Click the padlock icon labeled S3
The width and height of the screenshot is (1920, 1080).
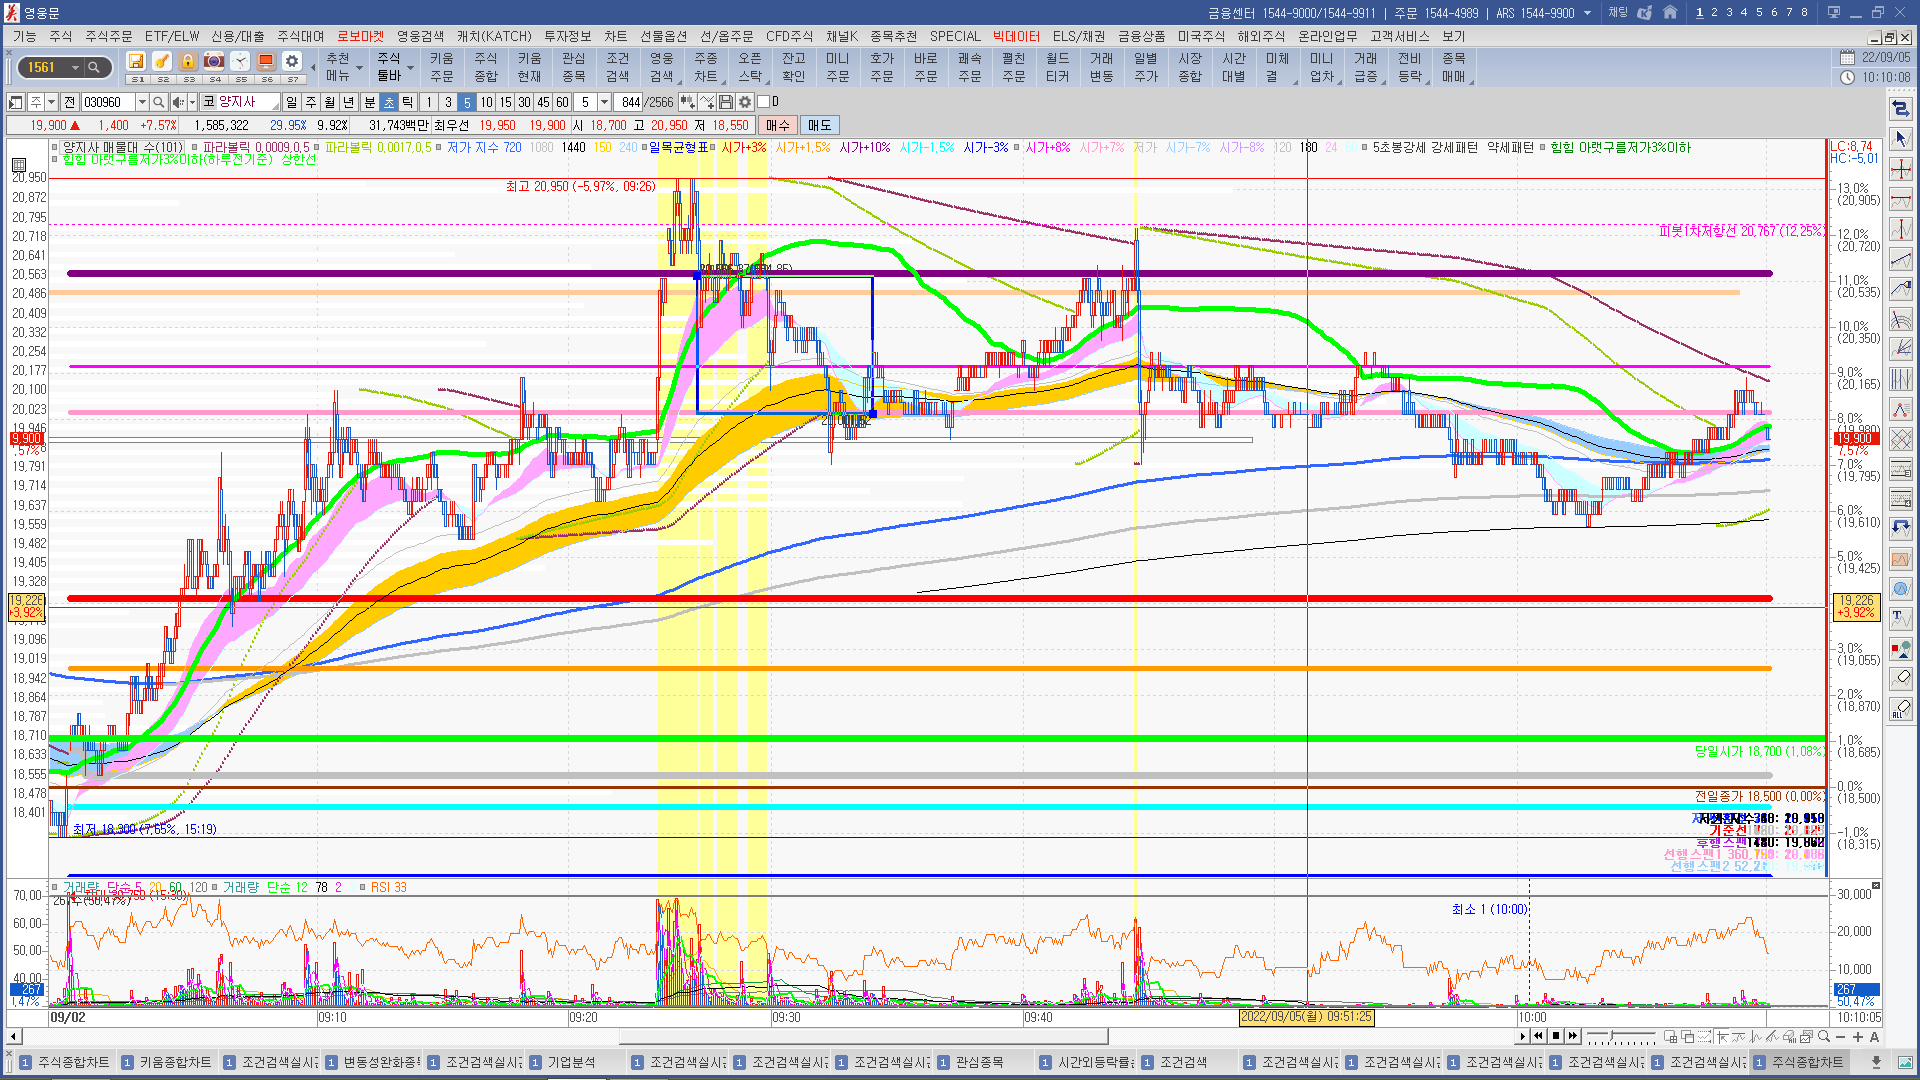coord(188,62)
